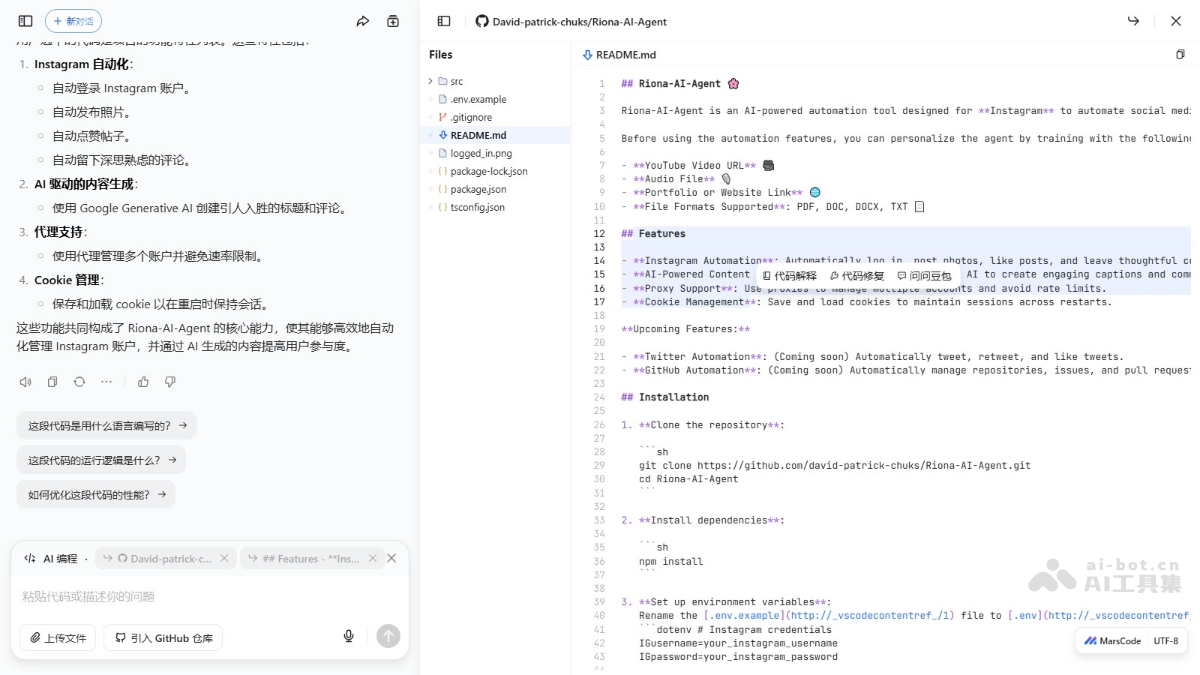Screen dimensions: 1200x675
Task: Thumbs down the AI response
Action: (x=170, y=382)
